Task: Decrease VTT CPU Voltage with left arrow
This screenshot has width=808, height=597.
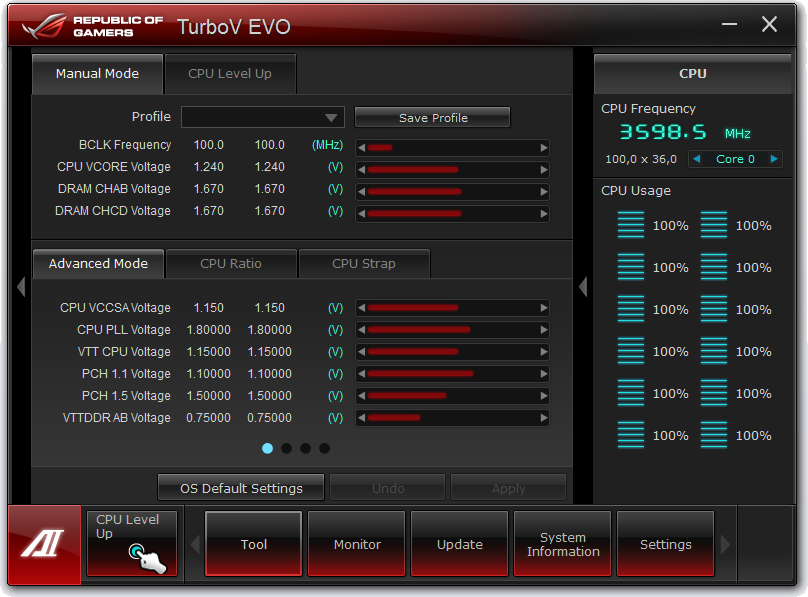Action: tap(362, 352)
